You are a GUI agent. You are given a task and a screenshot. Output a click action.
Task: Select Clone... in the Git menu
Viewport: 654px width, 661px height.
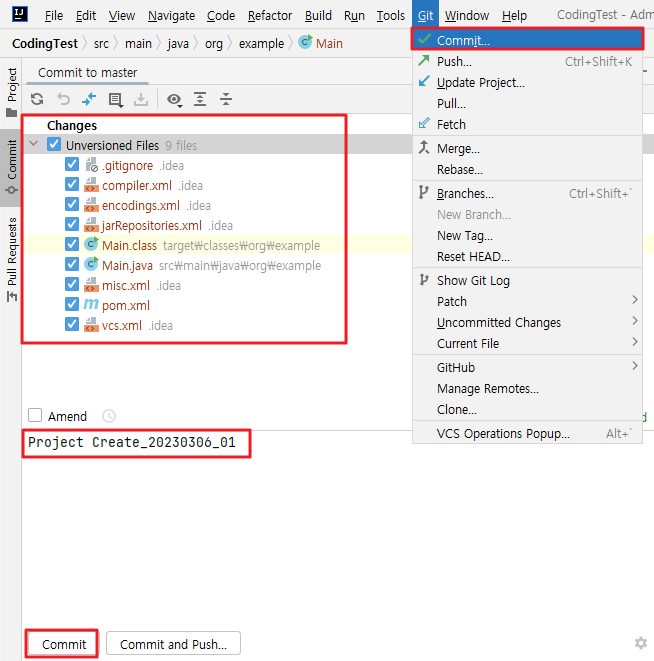point(527,410)
